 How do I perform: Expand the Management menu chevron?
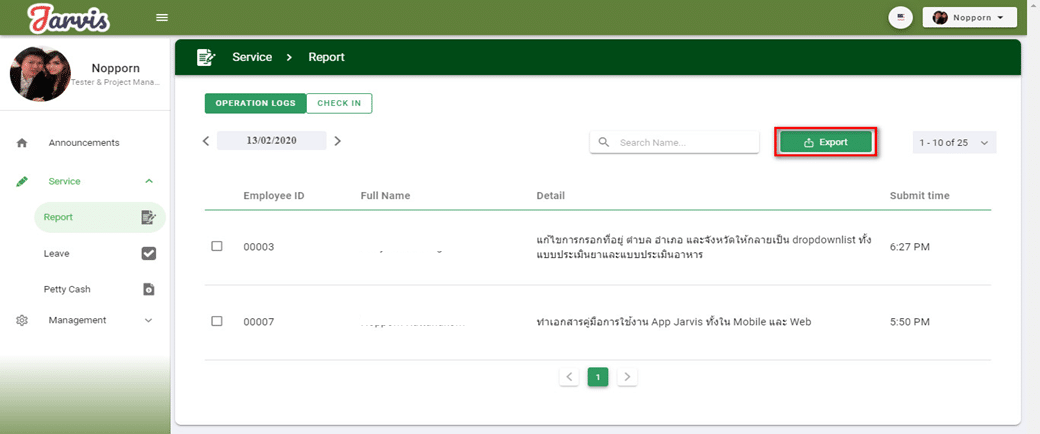pyautogui.click(x=149, y=321)
